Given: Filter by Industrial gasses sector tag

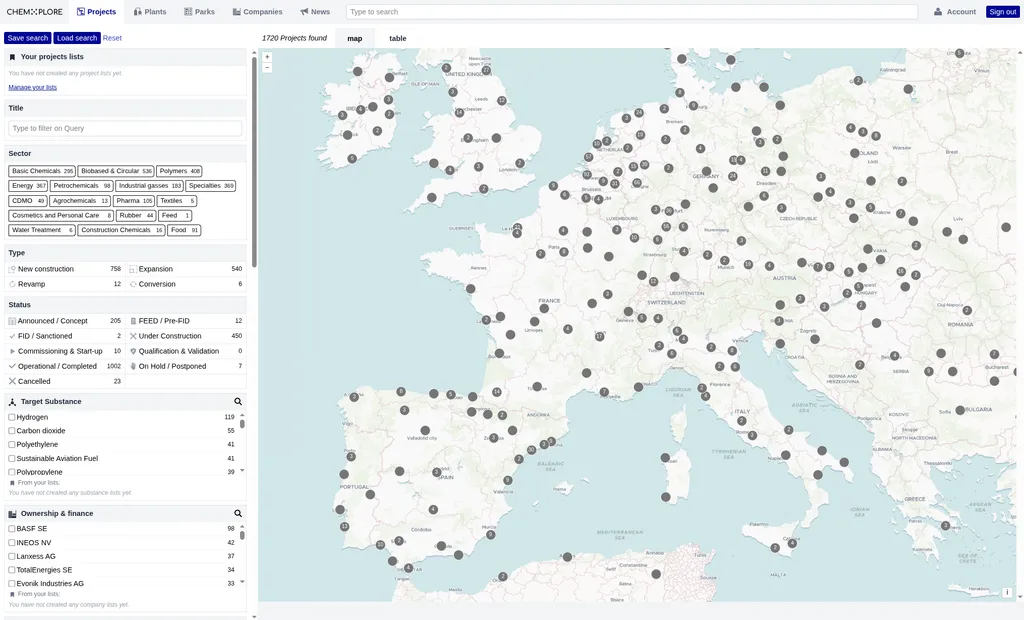Looking at the screenshot, I should (150, 186).
